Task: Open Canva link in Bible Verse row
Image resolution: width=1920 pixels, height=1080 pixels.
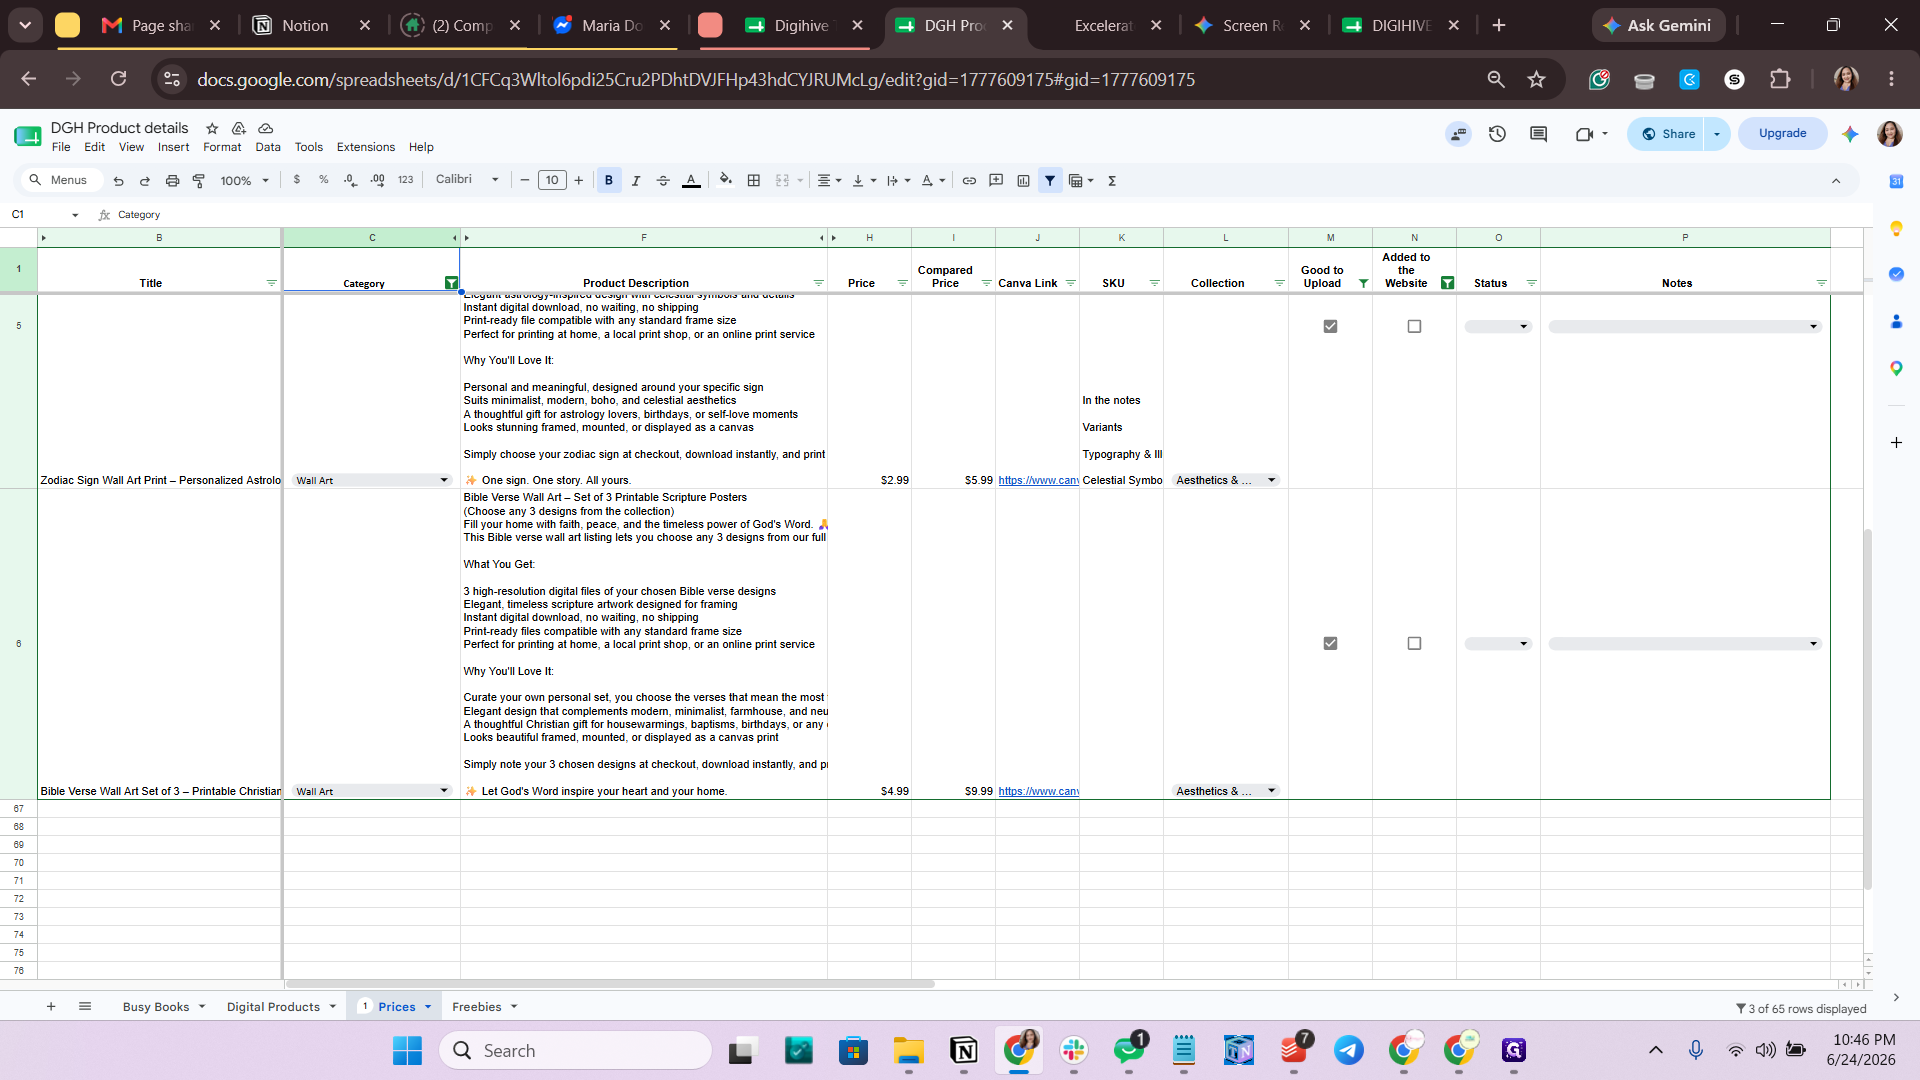Action: (x=1038, y=791)
